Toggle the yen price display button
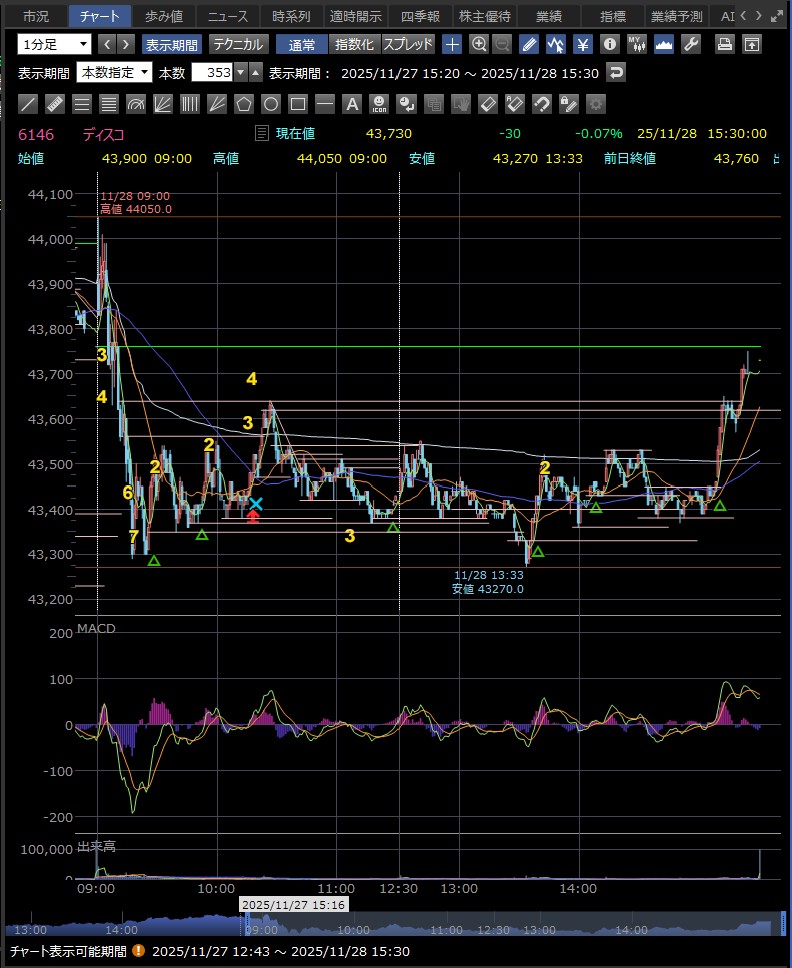Viewport: 792px width, 968px height. (582, 44)
